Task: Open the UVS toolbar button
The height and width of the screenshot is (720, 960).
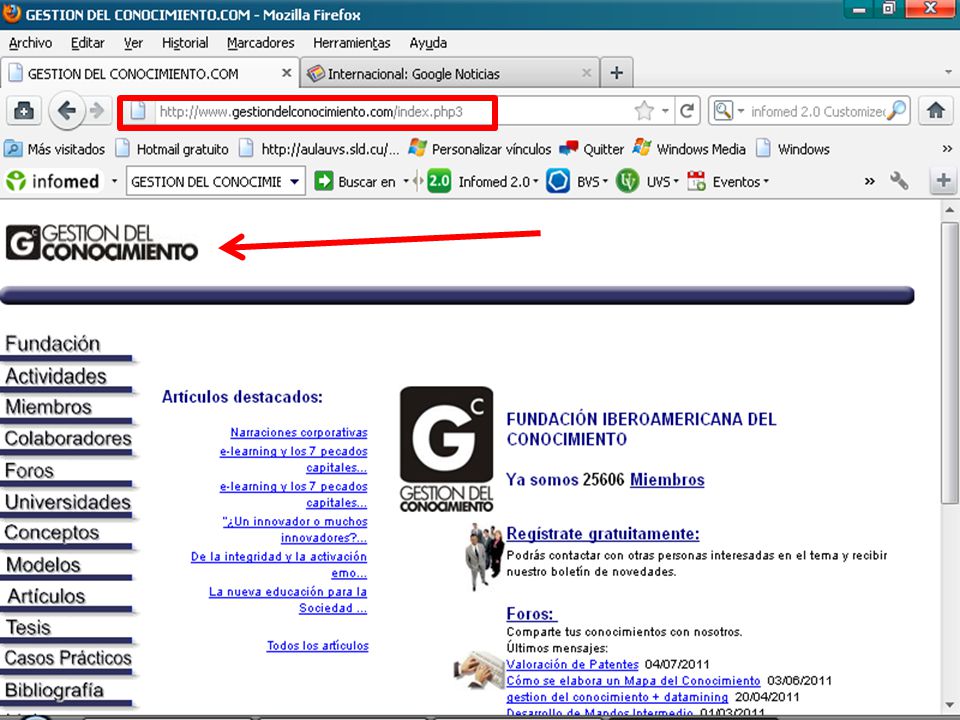Action: (647, 181)
